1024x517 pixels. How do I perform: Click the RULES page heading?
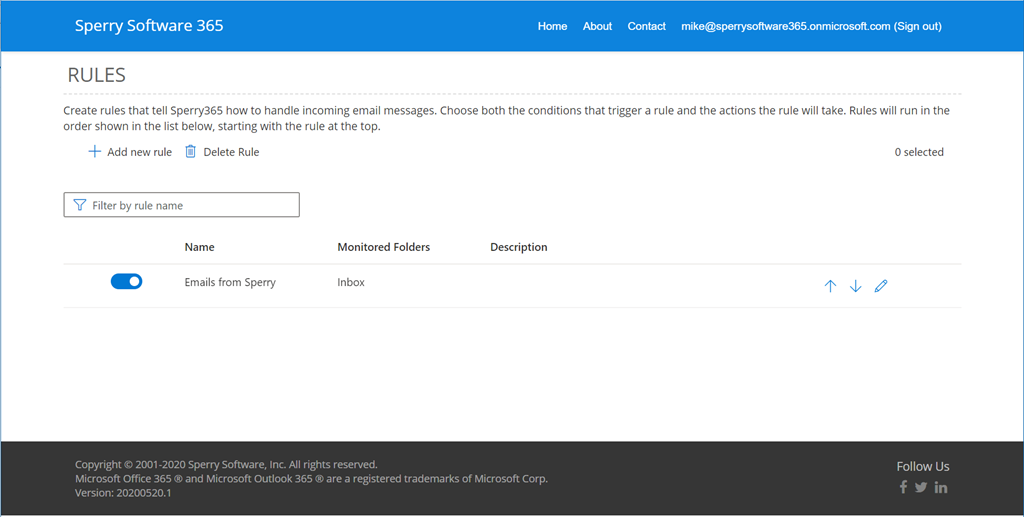(x=97, y=74)
